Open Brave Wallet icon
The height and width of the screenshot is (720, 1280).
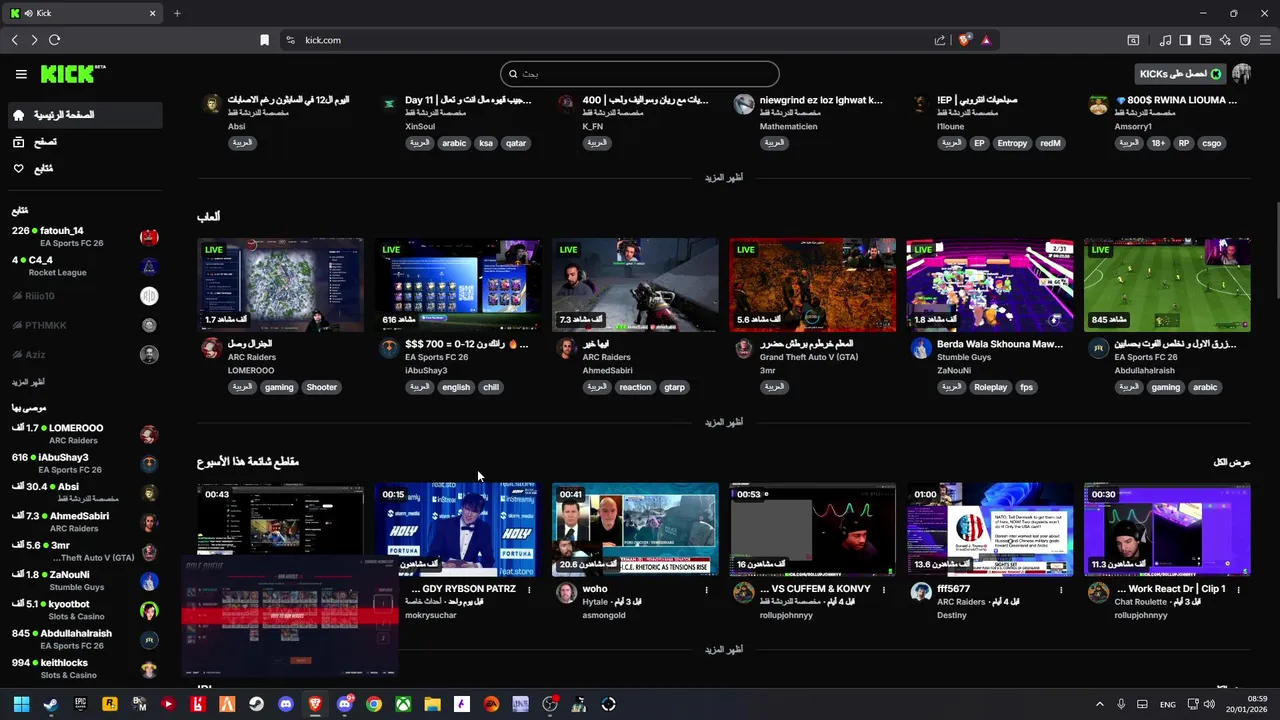coord(1205,40)
